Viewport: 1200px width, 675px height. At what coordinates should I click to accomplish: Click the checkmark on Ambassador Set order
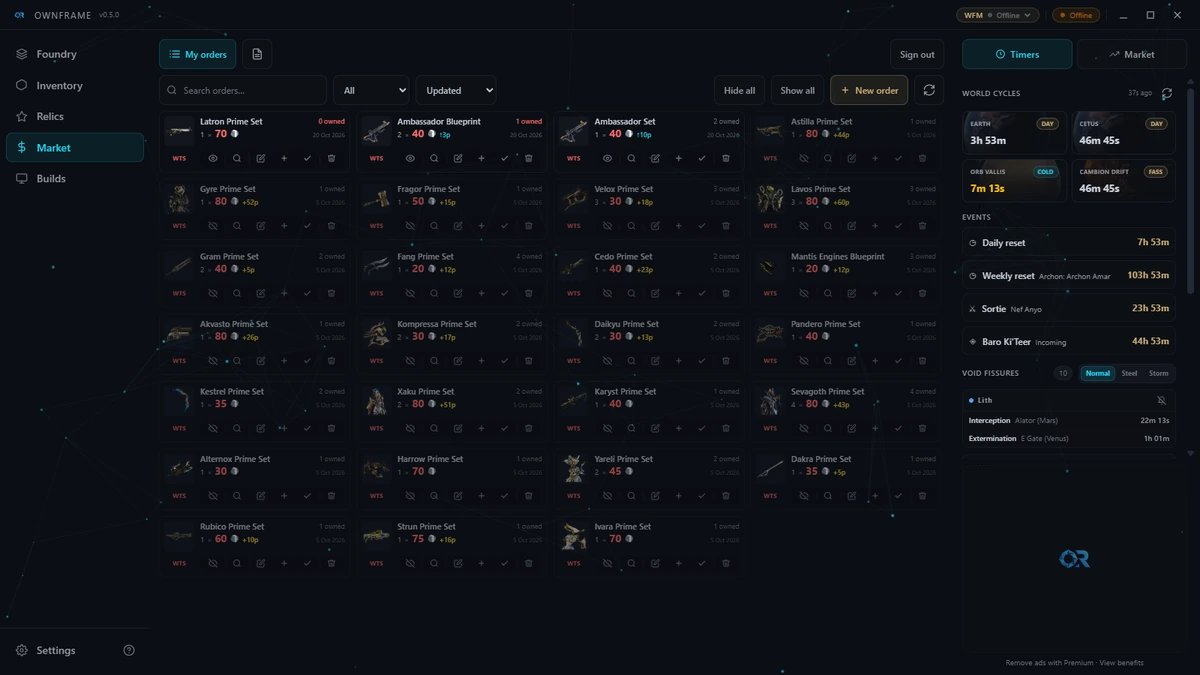[x=701, y=158]
